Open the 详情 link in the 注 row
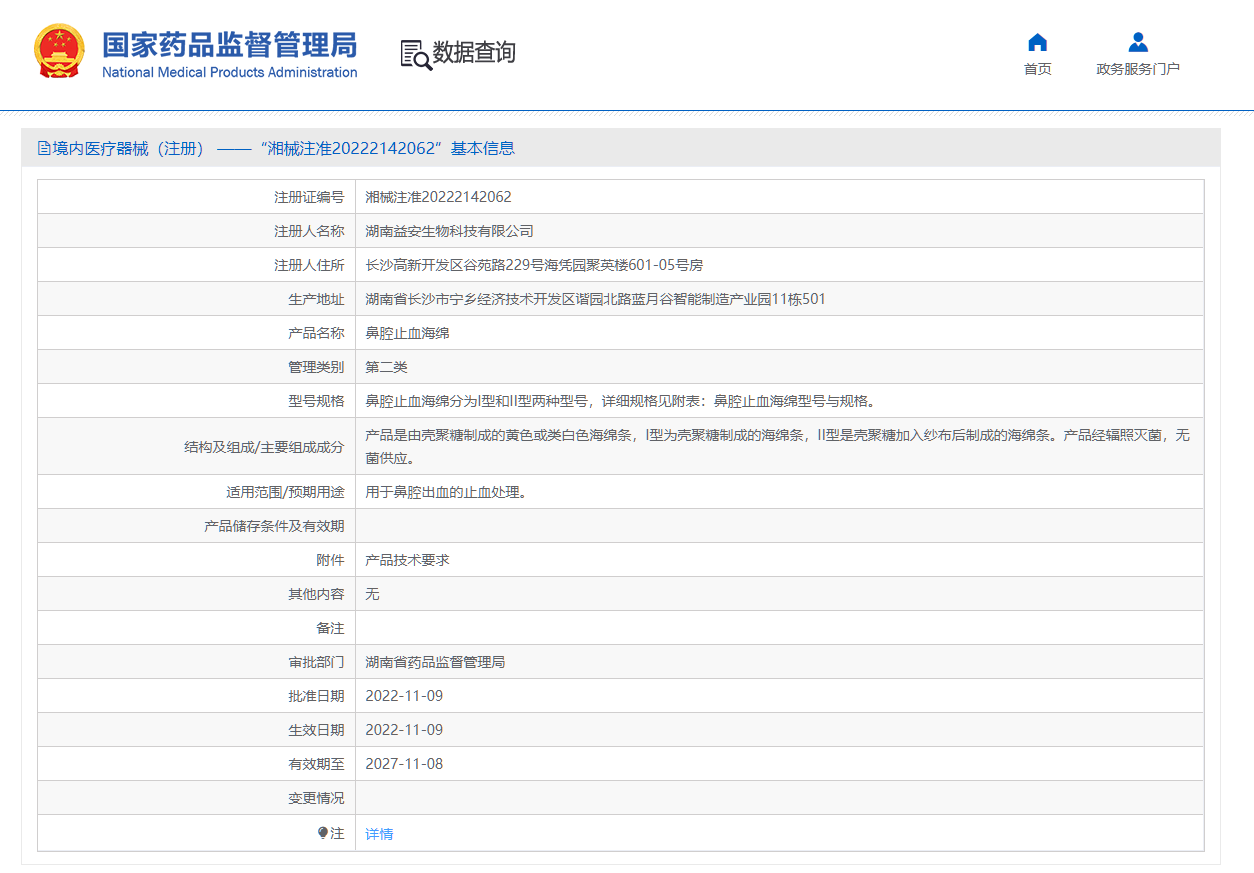 point(379,834)
